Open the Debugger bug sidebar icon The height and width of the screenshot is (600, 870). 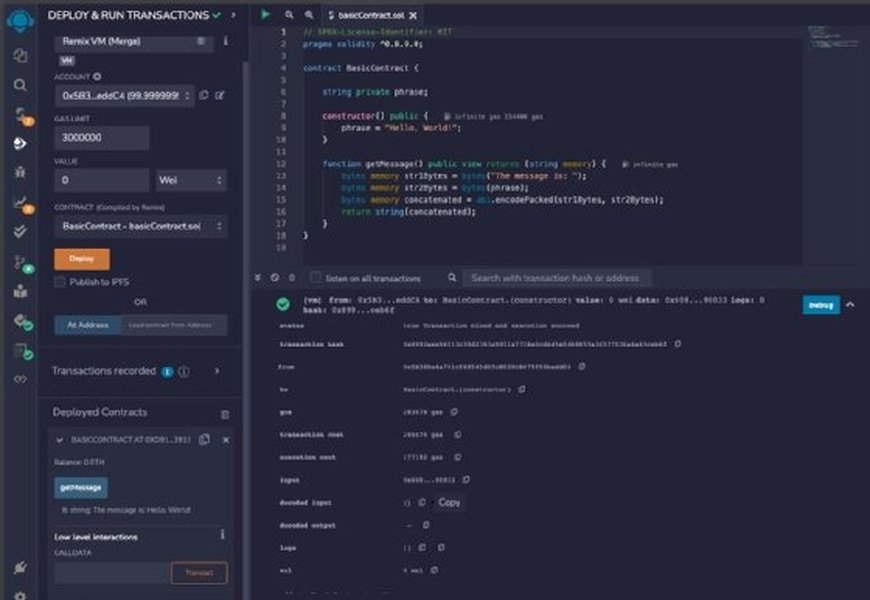pyautogui.click(x=20, y=172)
